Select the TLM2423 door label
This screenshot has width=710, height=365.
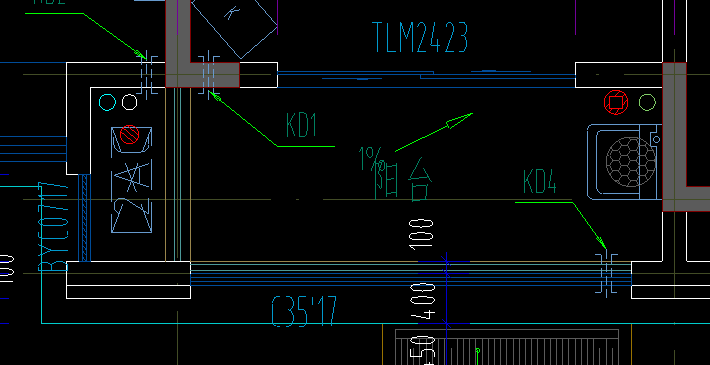tap(420, 38)
